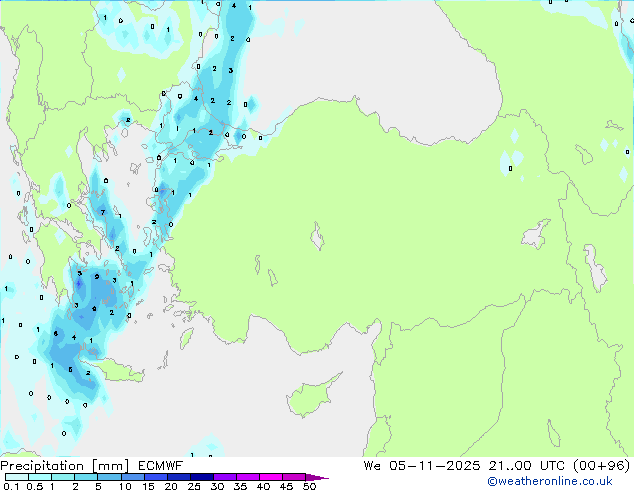This screenshot has width=634, height=490.
Task: Click the '21..00 UTC' time text
Action: [x=526, y=466]
